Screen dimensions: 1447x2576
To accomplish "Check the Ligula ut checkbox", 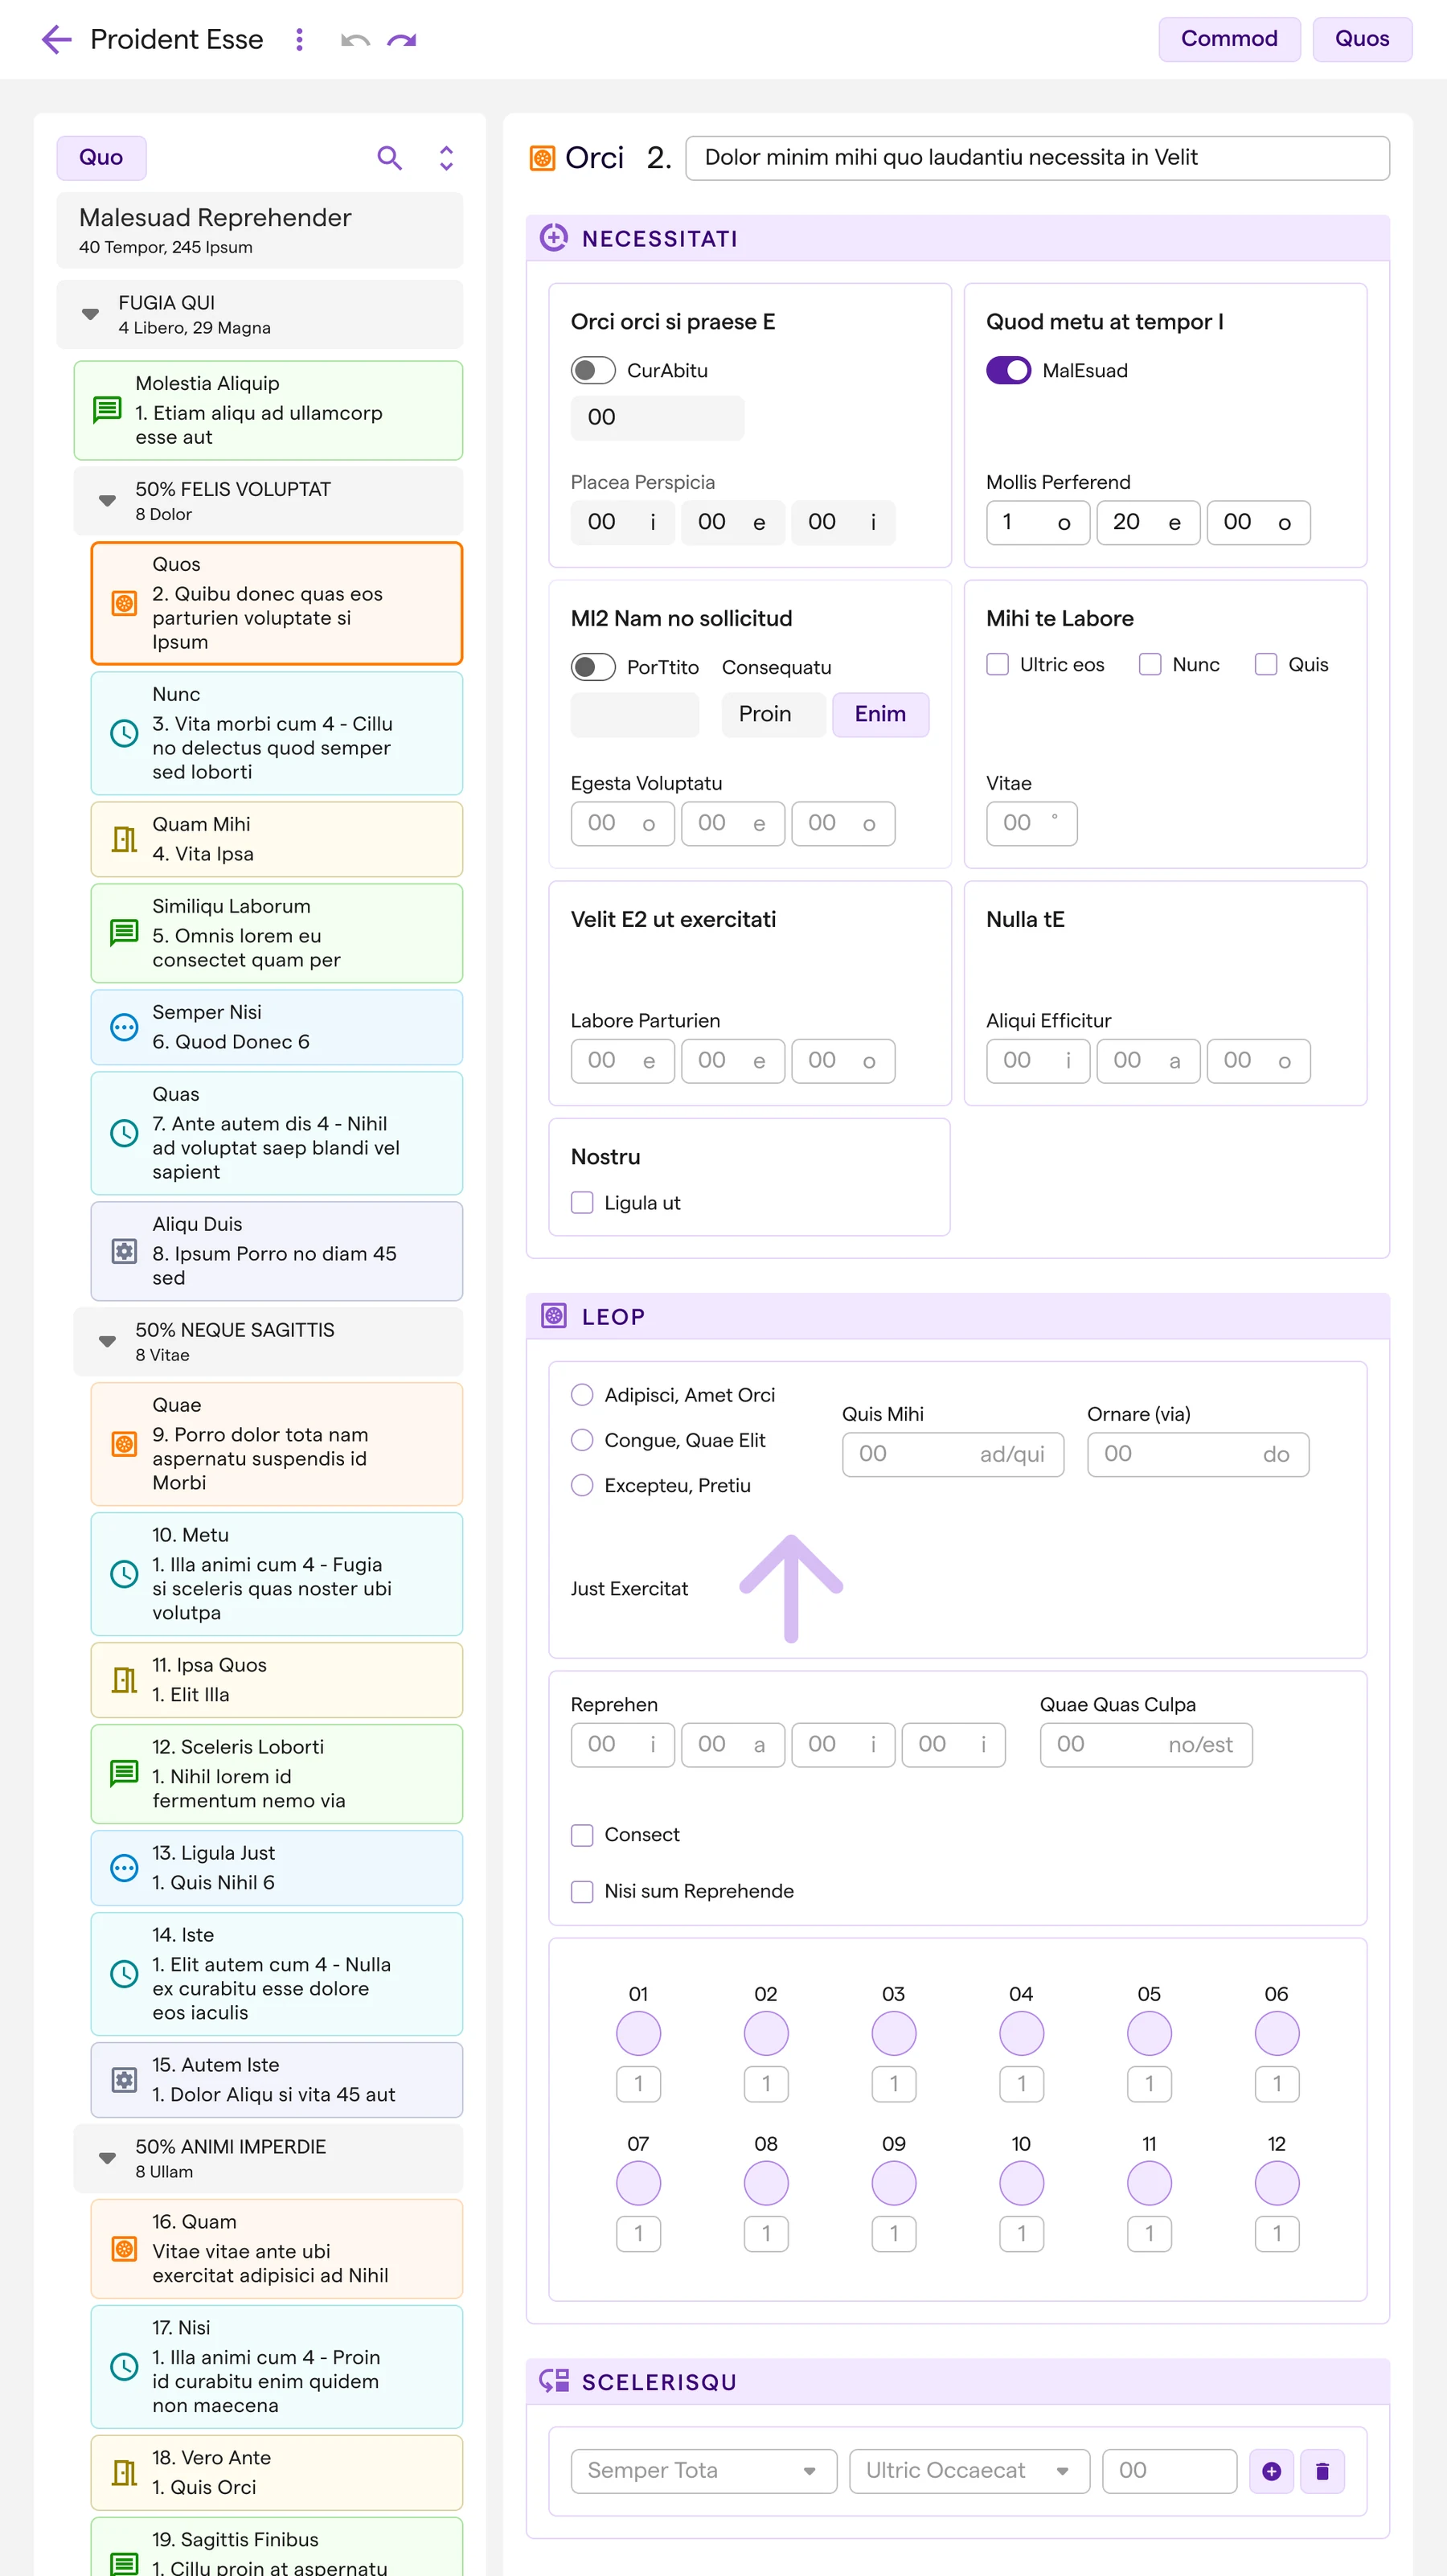I will [x=582, y=1203].
